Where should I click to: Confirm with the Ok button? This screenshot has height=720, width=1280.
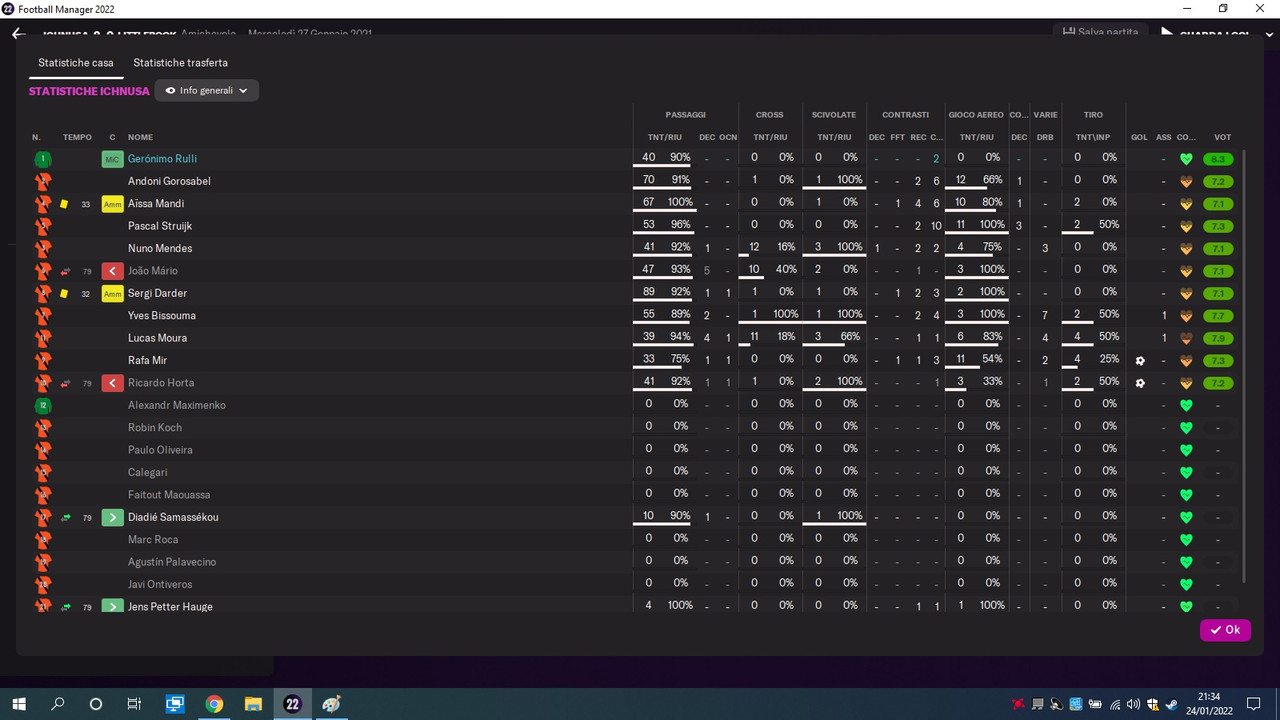coord(1225,630)
